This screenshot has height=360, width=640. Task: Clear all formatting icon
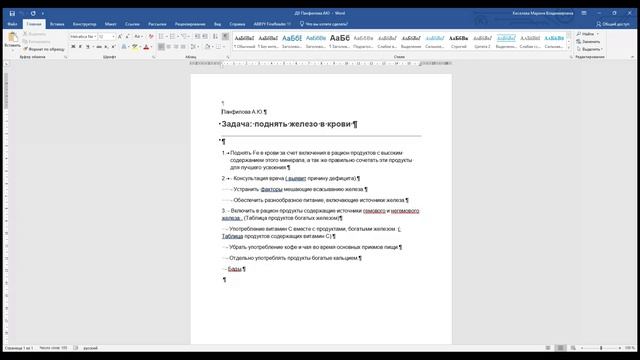point(151,37)
